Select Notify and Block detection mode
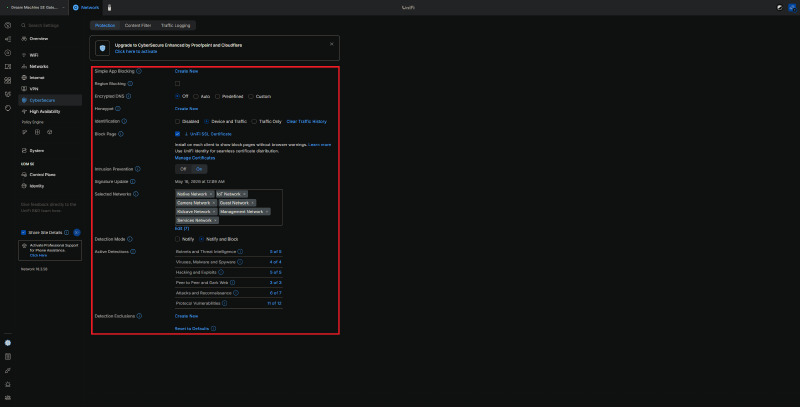This screenshot has height=407, width=800. click(202, 239)
